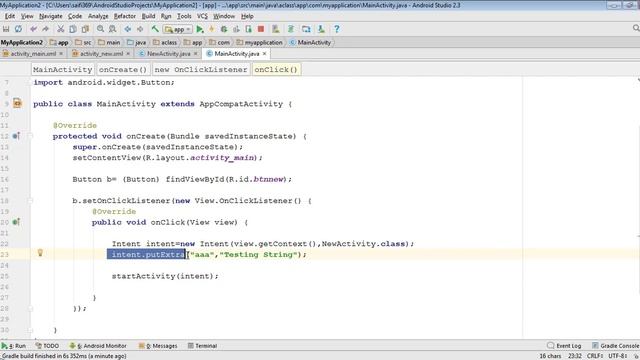Open the Run menu

click(x=166, y=16)
